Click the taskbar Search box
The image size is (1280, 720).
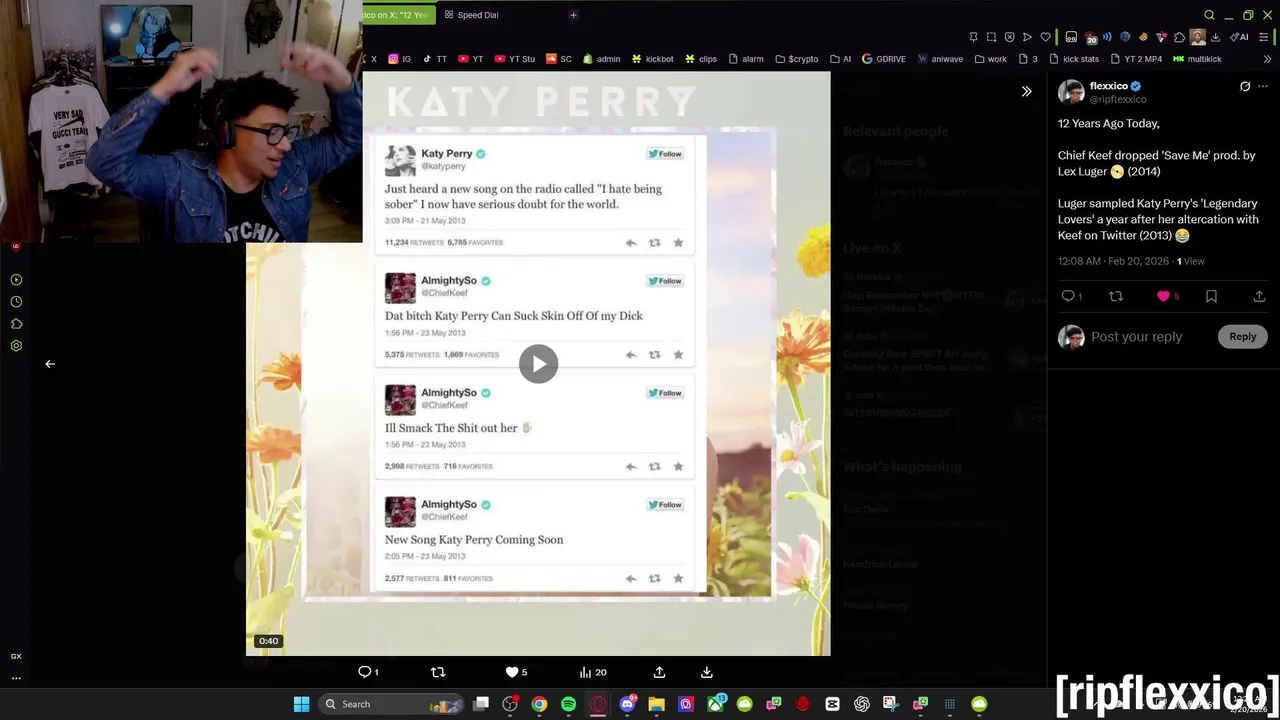[x=391, y=704]
